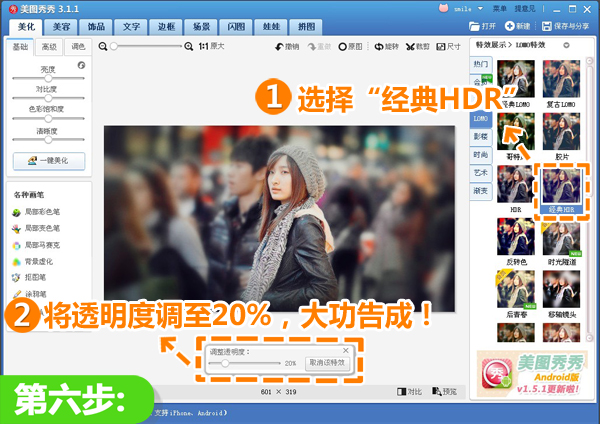Image resolution: width=600 pixels, height=424 pixels.
Task: Expand the 特效展示 panel dropdown arrow
Action: coord(566,45)
